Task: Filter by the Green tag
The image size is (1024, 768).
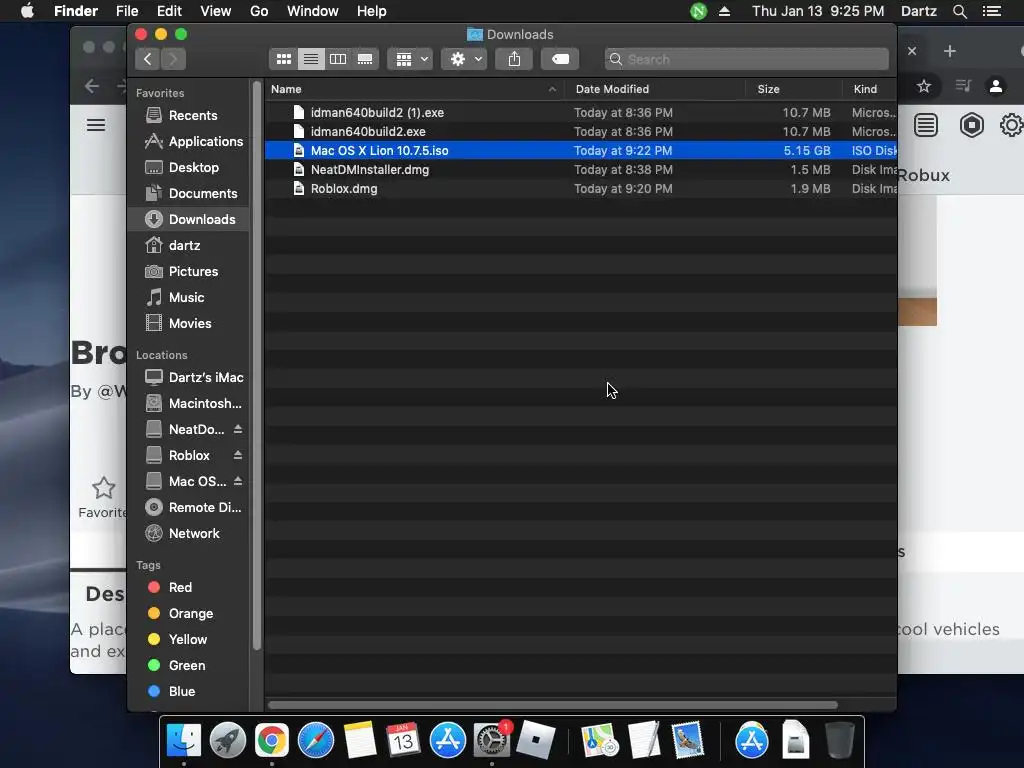Action: click(x=188, y=665)
